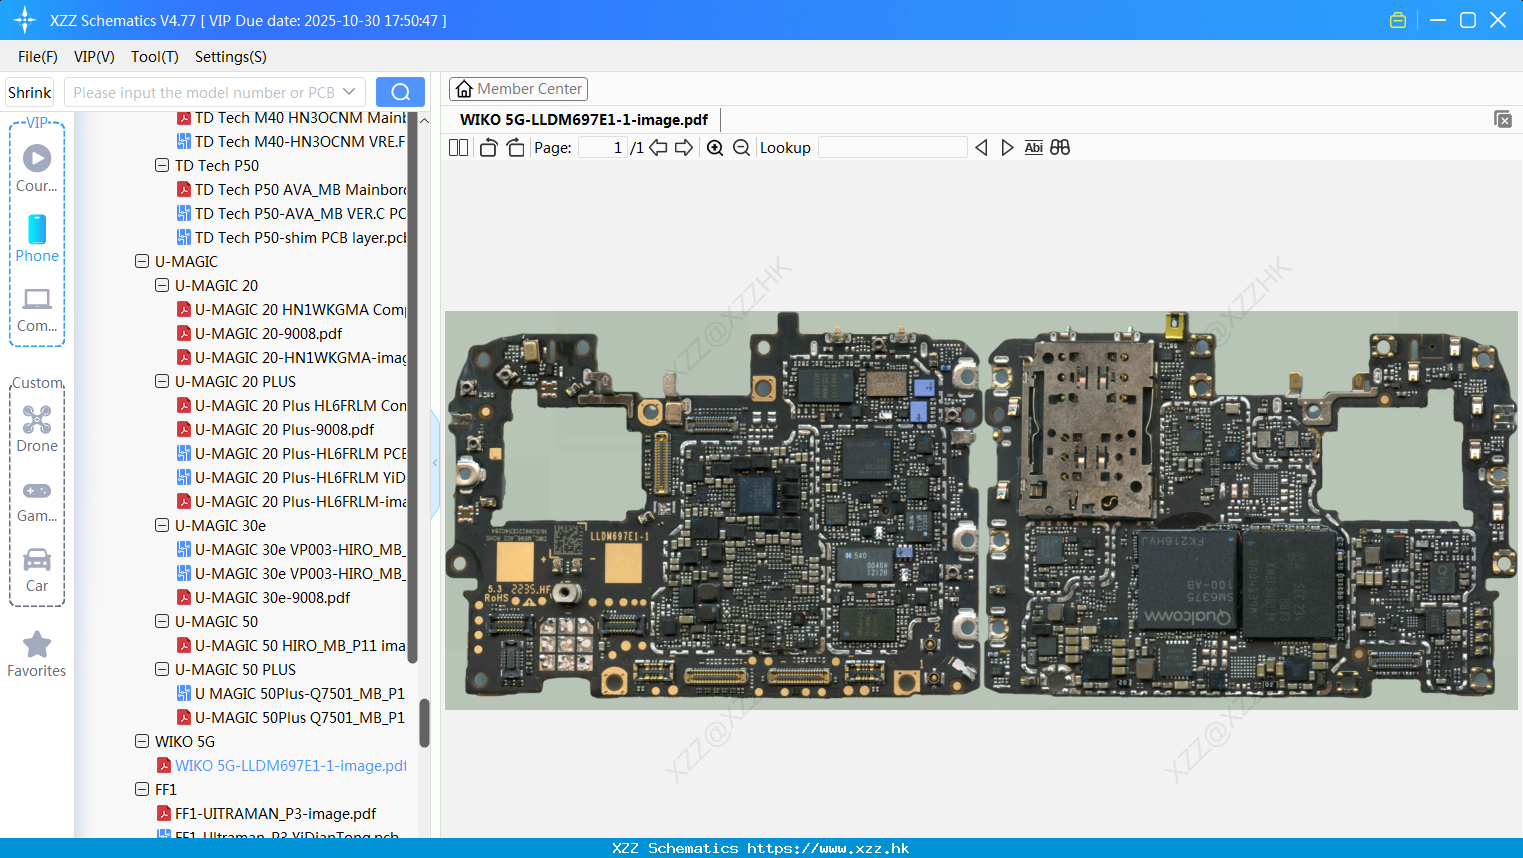
Task: Open the Car category
Action: [x=37, y=570]
